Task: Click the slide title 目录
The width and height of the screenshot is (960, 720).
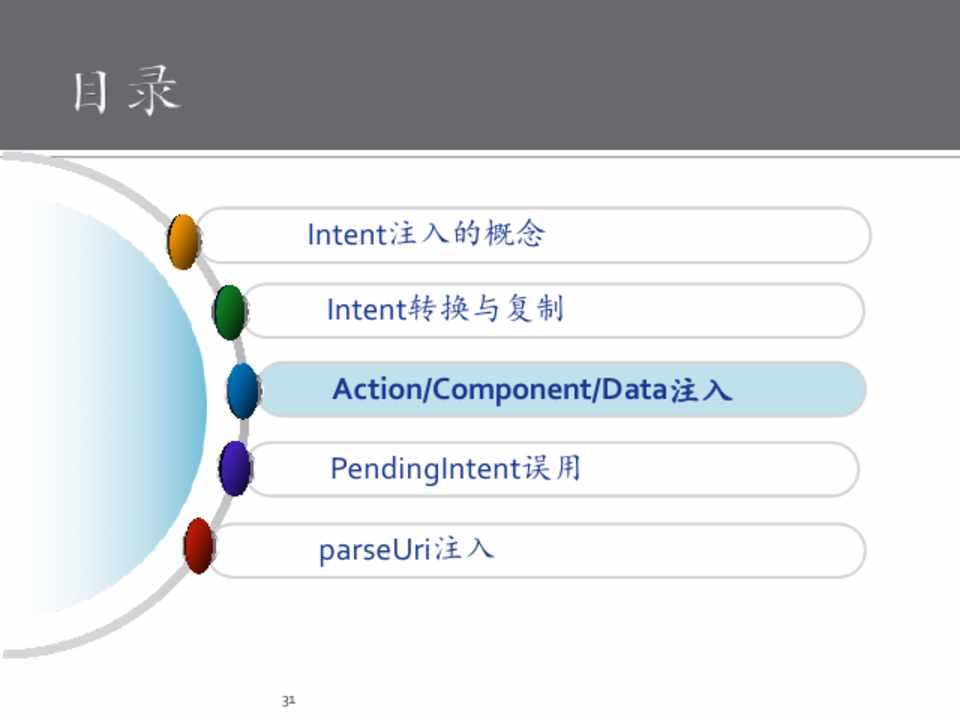Action: [126, 92]
